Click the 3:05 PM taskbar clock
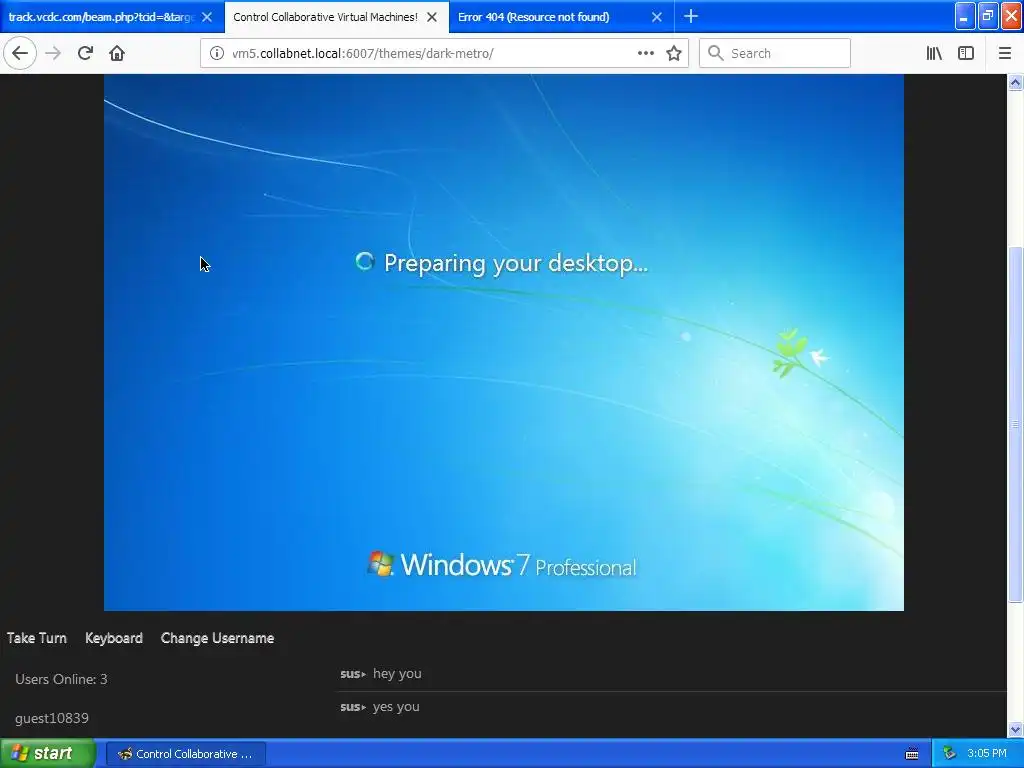 click(x=987, y=754)
